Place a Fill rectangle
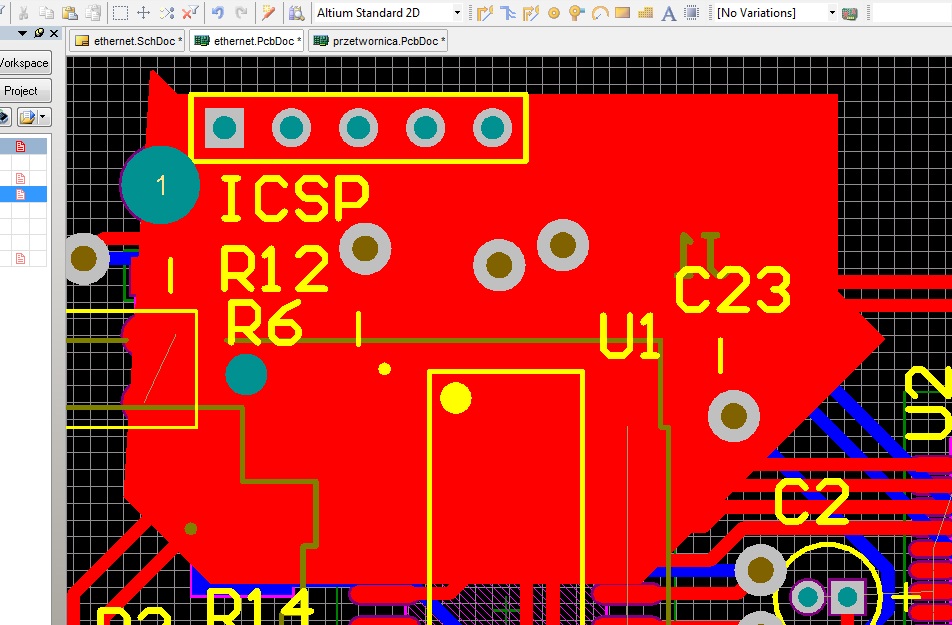This screenshot has width=952, height=625. tap(622, 12)
